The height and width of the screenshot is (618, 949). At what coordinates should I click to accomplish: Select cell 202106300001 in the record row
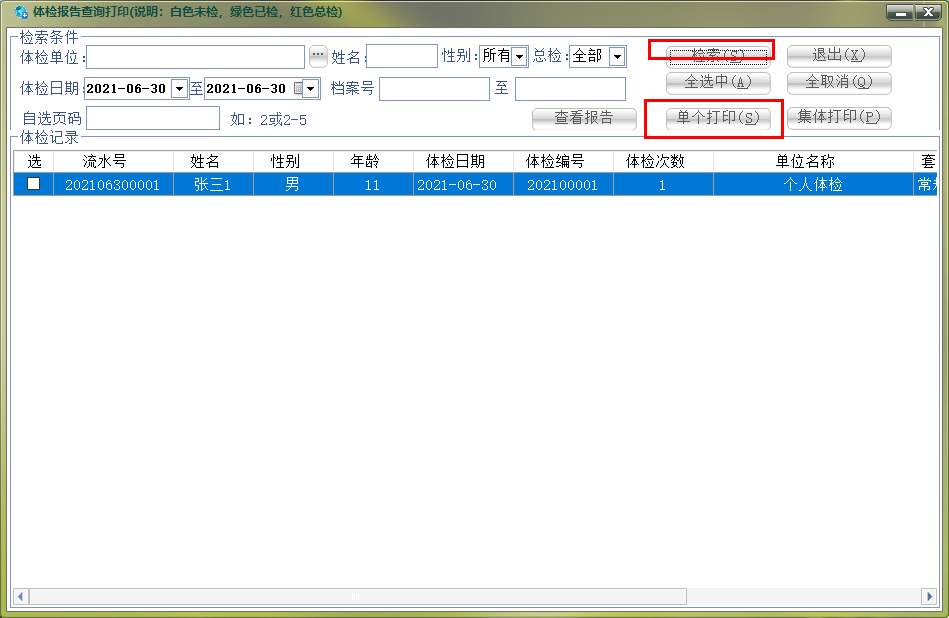(113, 185)
